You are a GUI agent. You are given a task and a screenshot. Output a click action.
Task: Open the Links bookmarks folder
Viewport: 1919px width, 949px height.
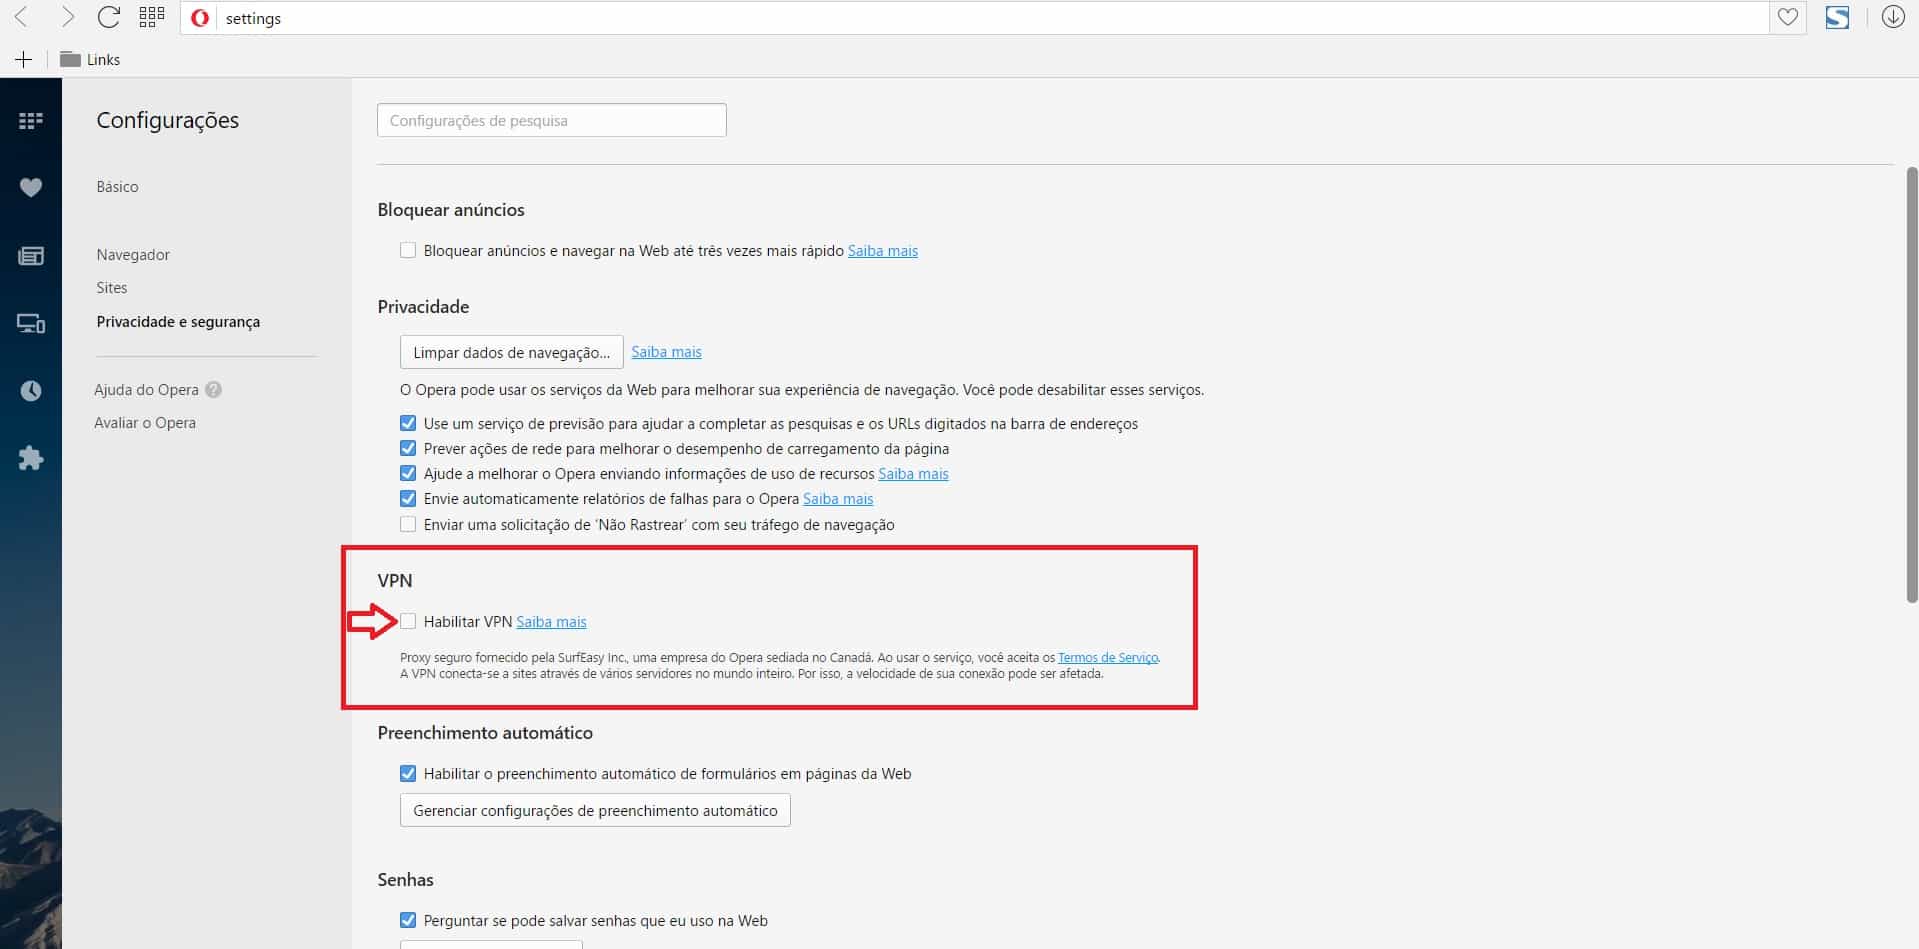pos(90,59)
